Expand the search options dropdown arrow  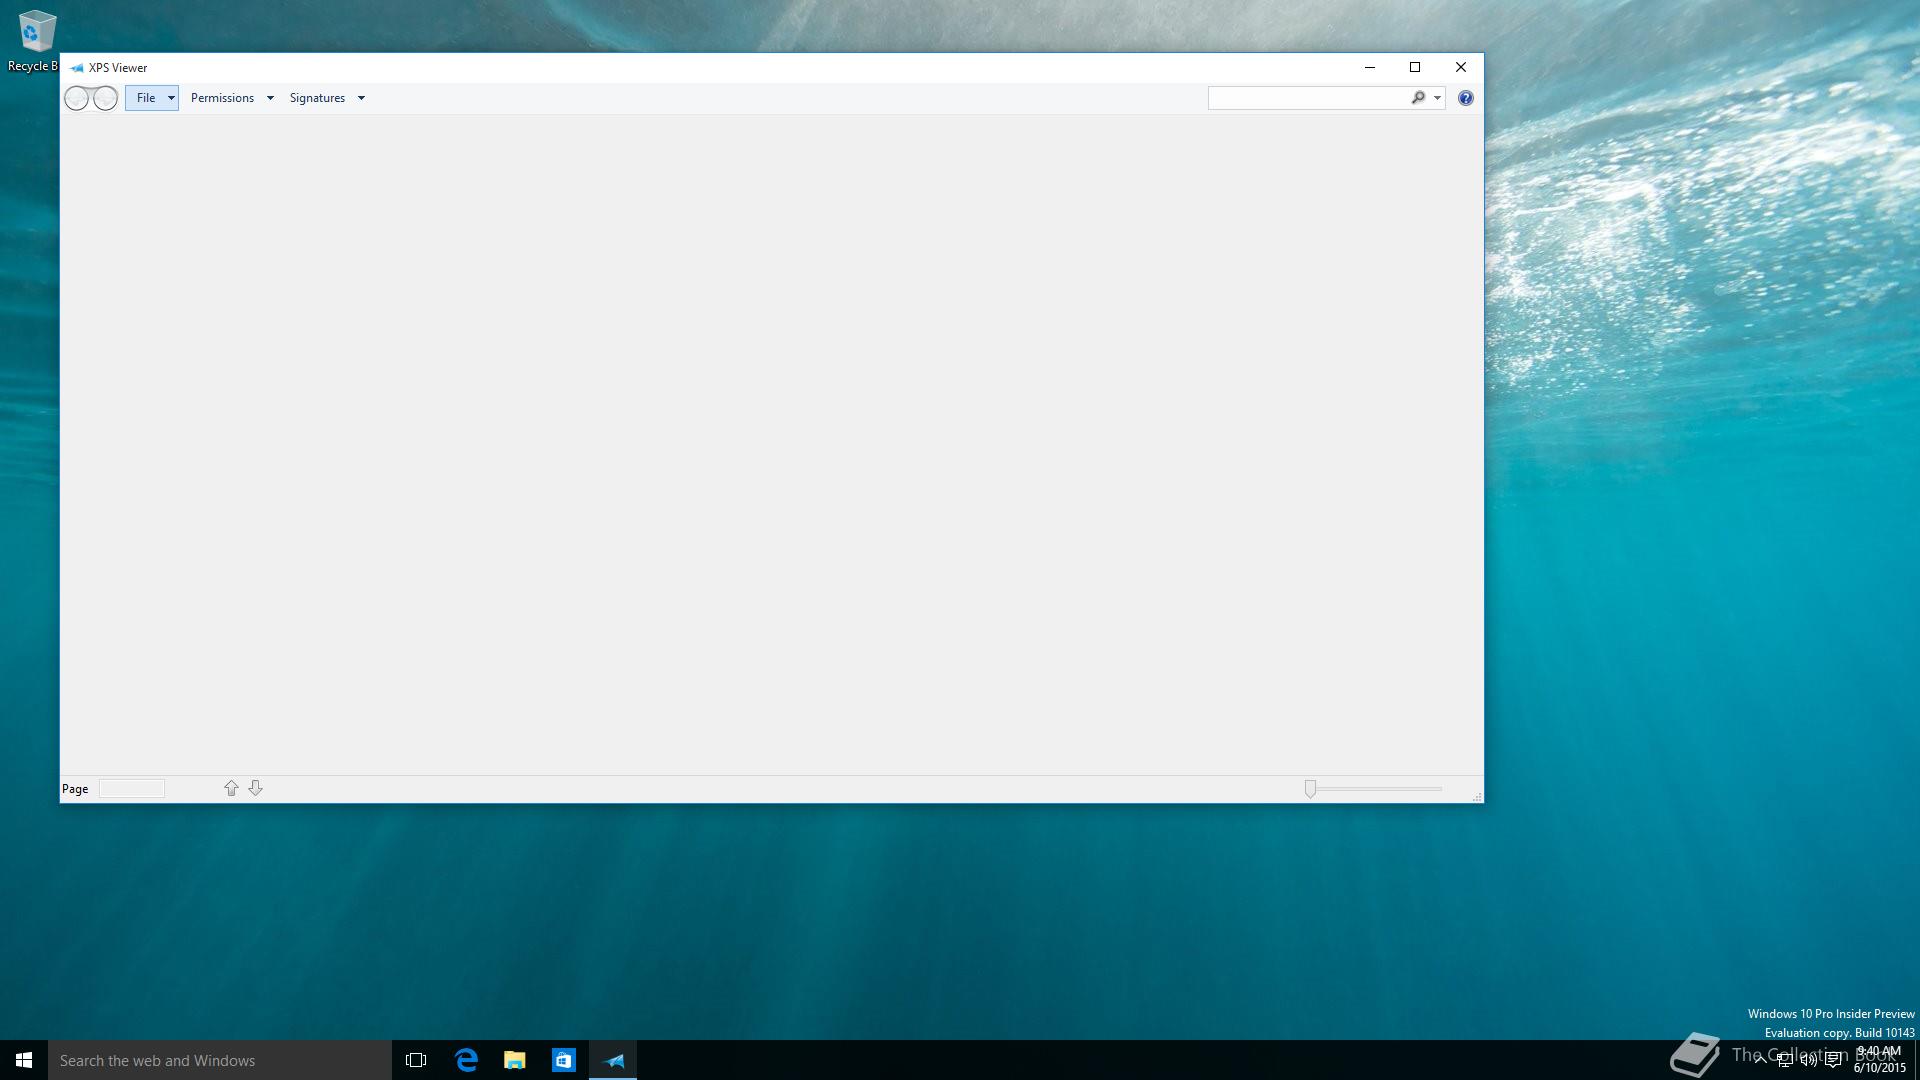tap(1437, 98)
